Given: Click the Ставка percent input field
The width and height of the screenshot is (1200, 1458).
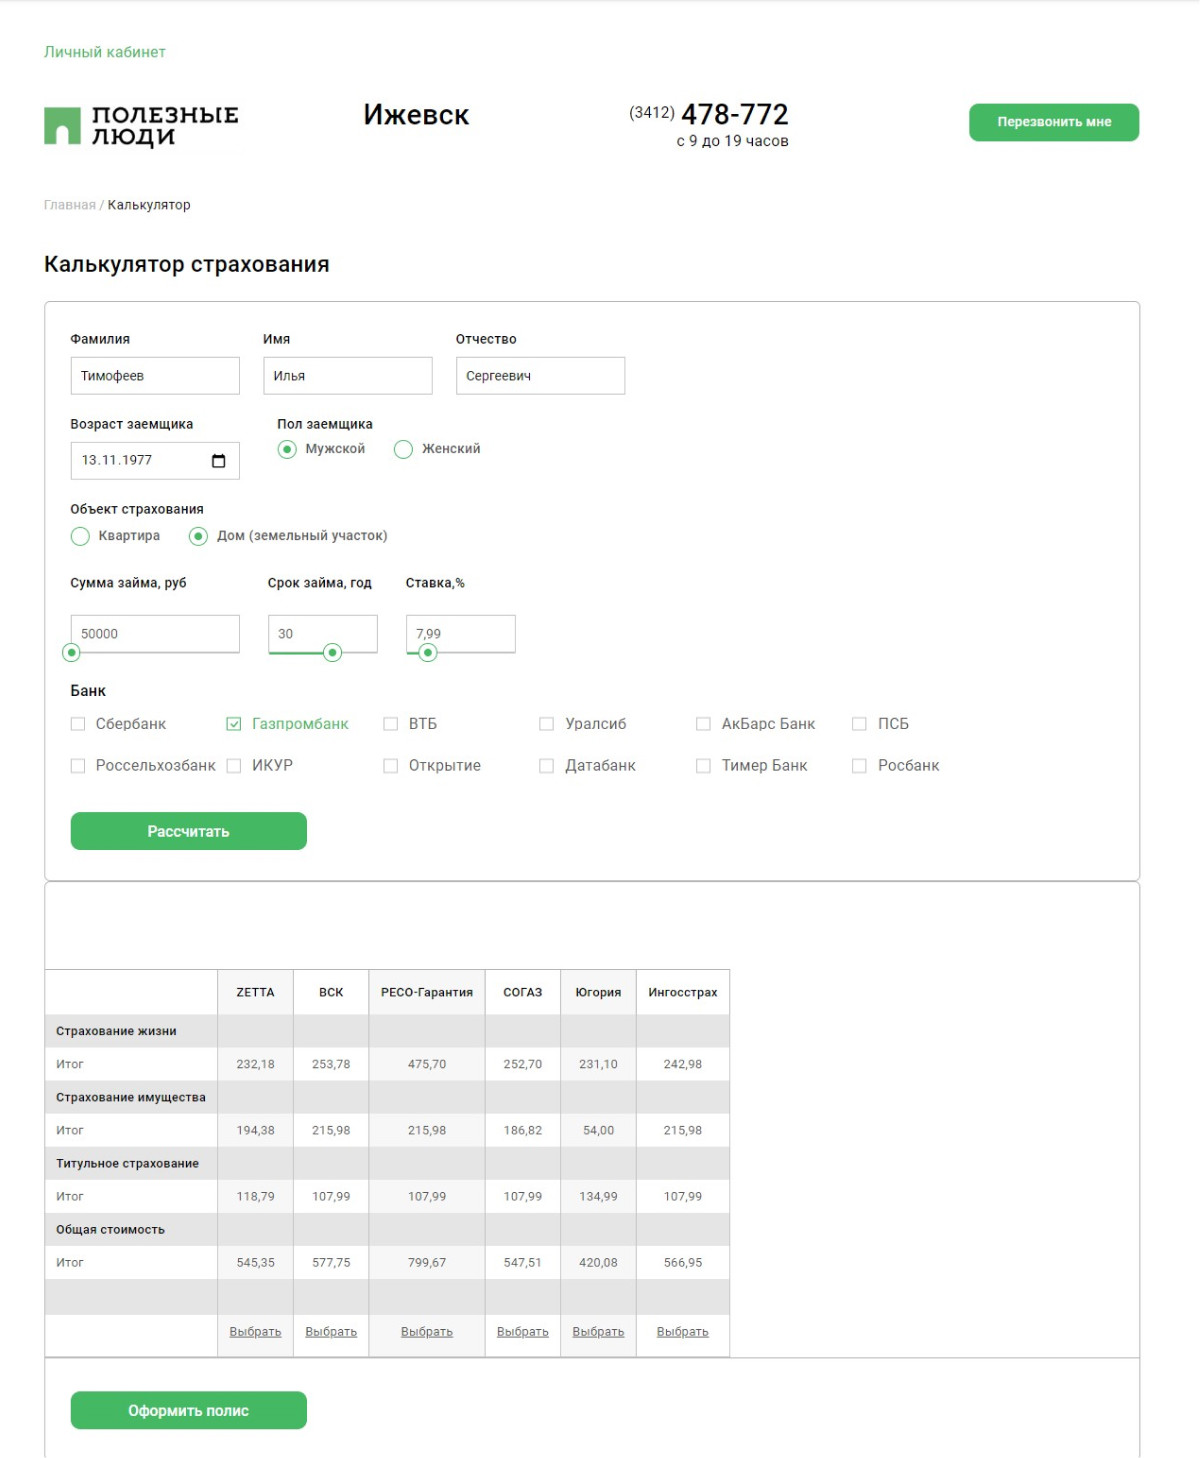Looking at the screenshot, I should coord(461,634).
